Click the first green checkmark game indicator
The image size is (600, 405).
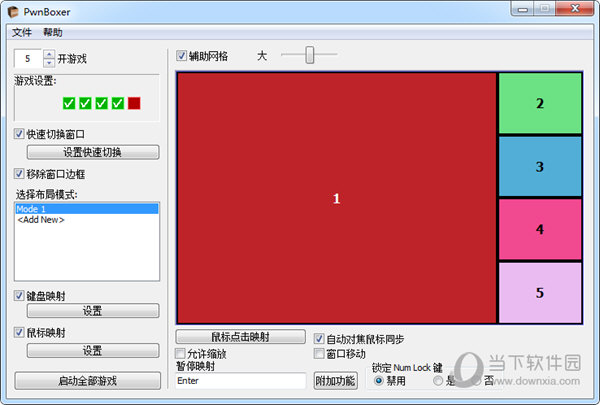pyautogui.click(x=69, y=103)
